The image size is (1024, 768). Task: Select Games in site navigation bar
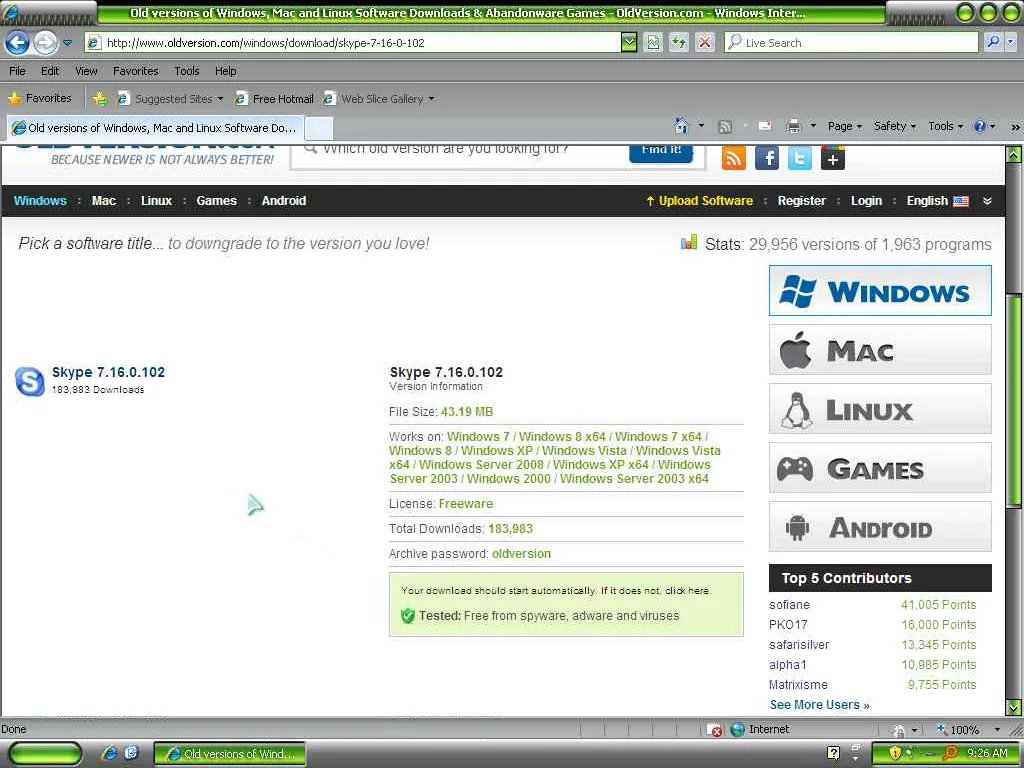pos(217,201)
